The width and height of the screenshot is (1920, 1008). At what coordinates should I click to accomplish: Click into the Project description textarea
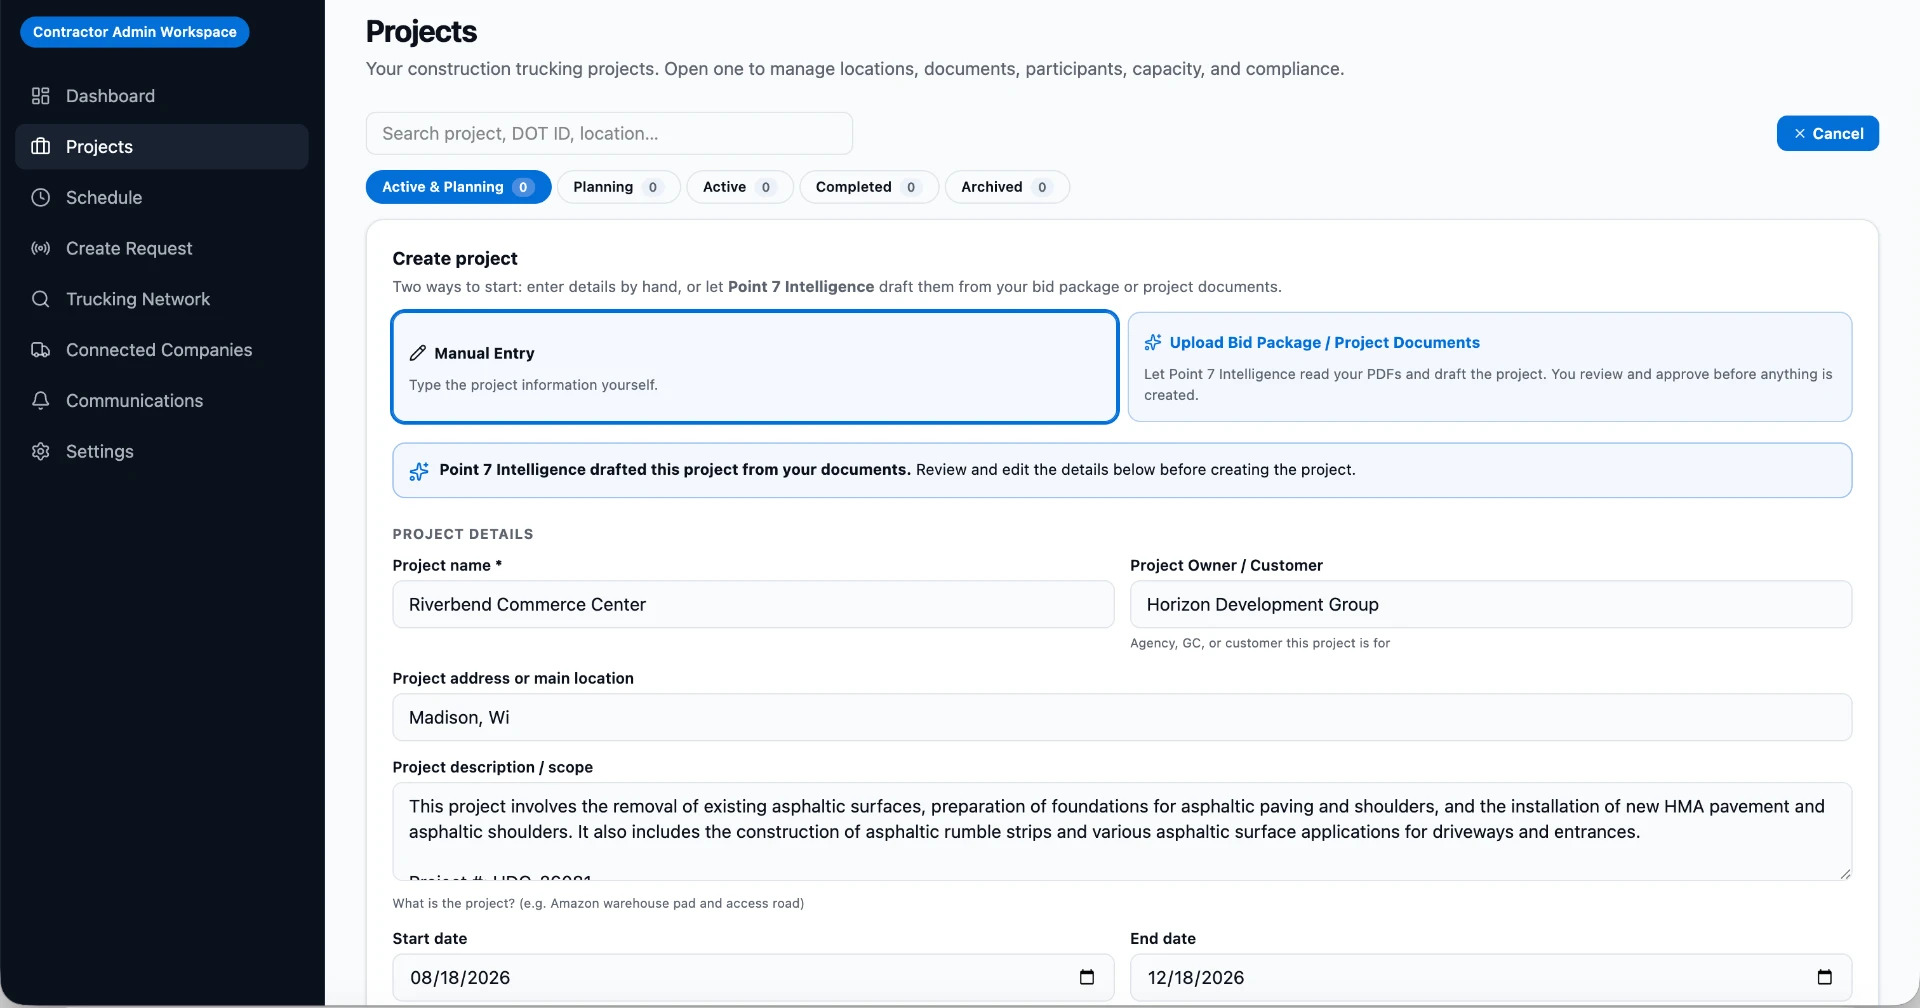[x=1122, y=831]
